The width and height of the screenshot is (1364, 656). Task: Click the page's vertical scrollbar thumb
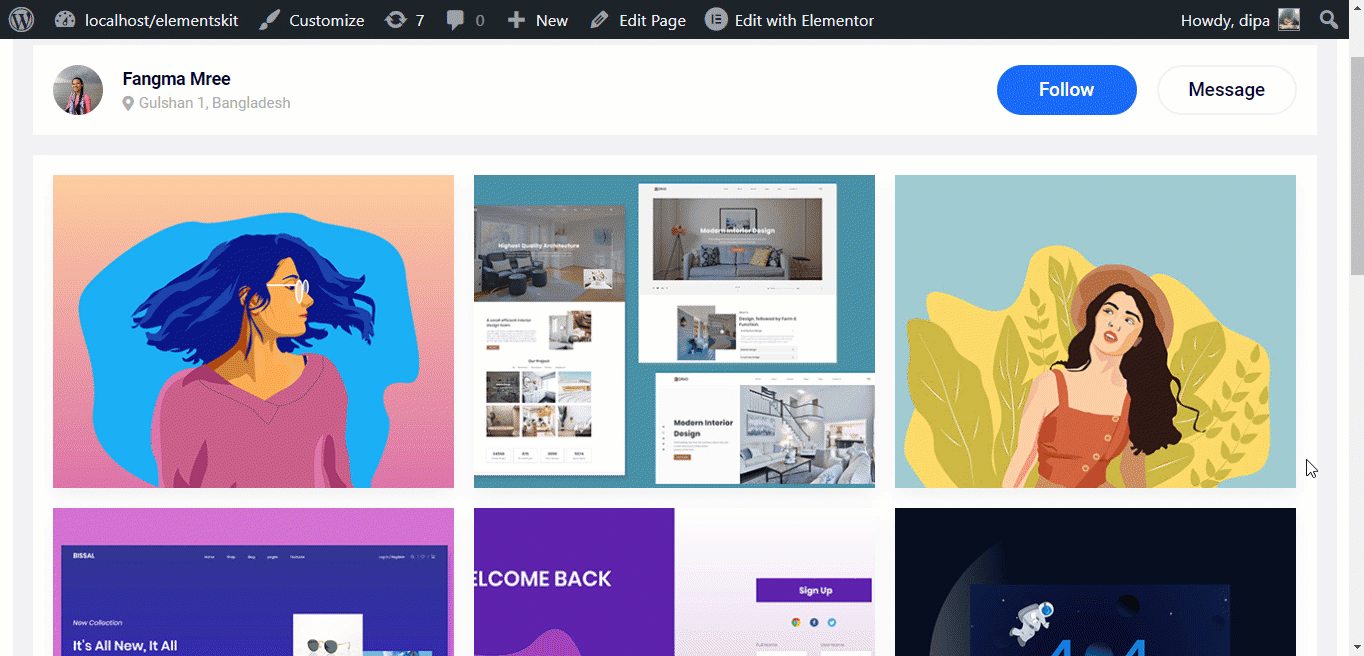pyautogui.click(x=1355, y=165)
